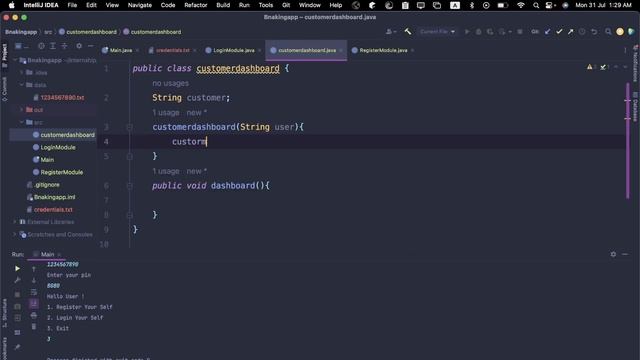Expand the out folder

(x=22, y=110)
